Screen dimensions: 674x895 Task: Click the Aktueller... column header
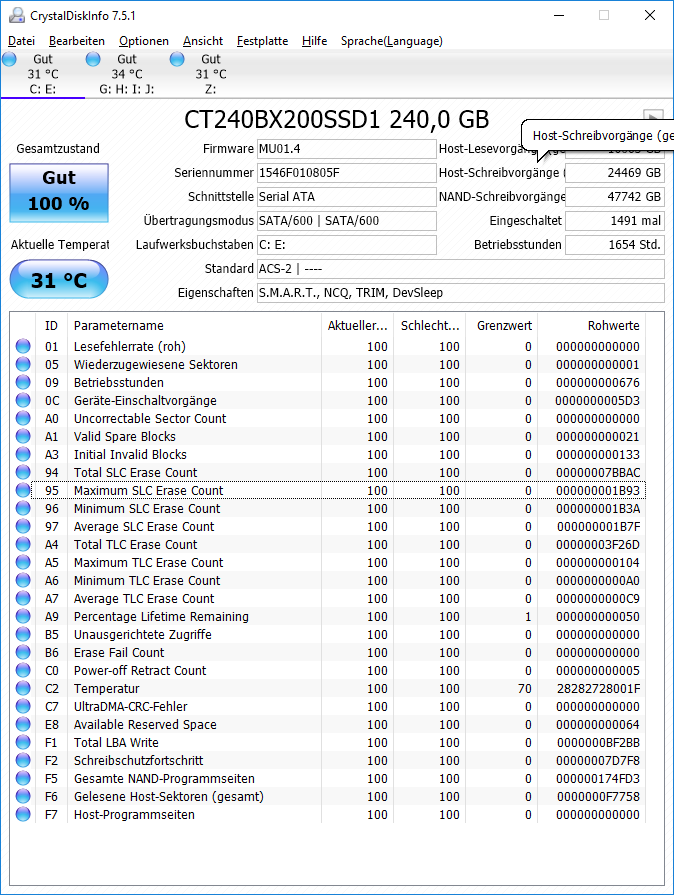pos(357,325)
